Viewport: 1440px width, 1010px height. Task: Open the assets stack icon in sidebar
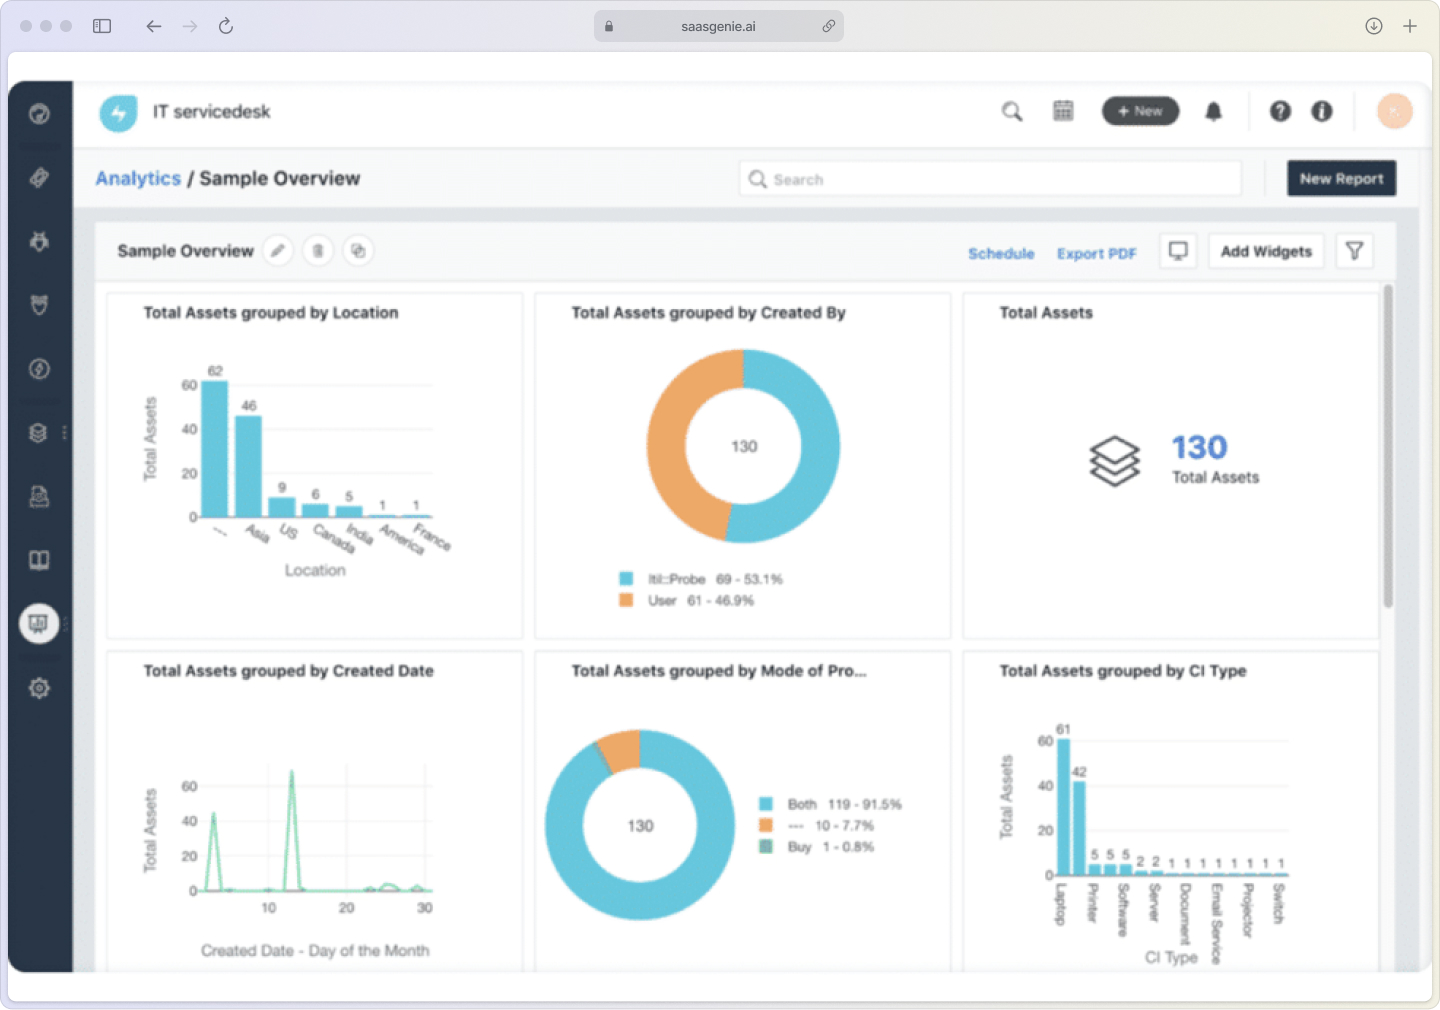tap(38, 433)
